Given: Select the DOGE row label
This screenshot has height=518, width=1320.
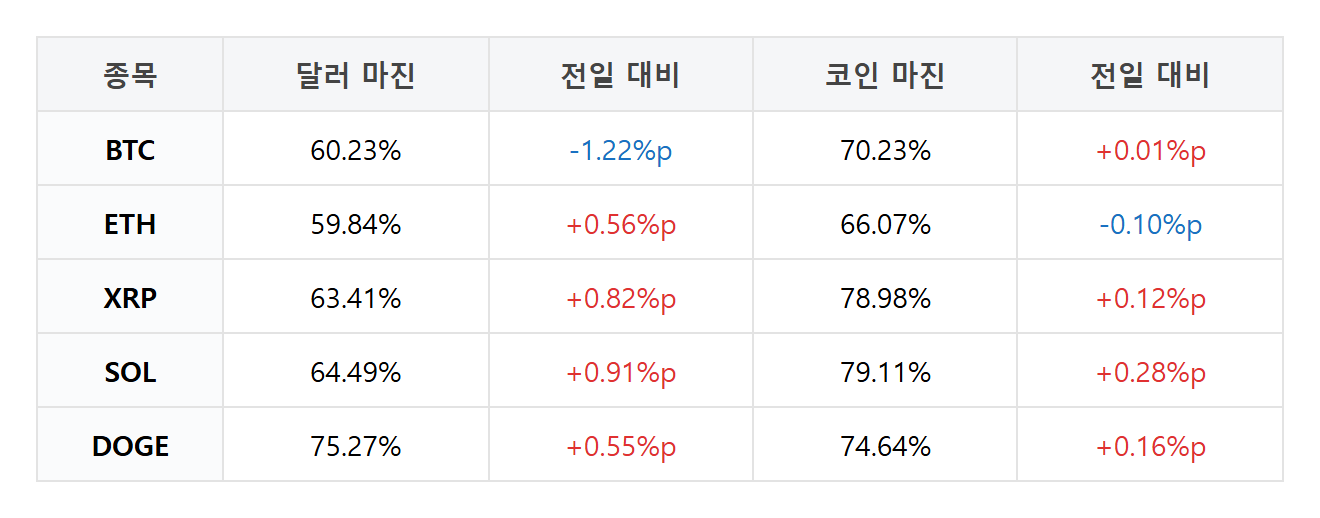Looking at the screenshot, I should pos(130,447).
